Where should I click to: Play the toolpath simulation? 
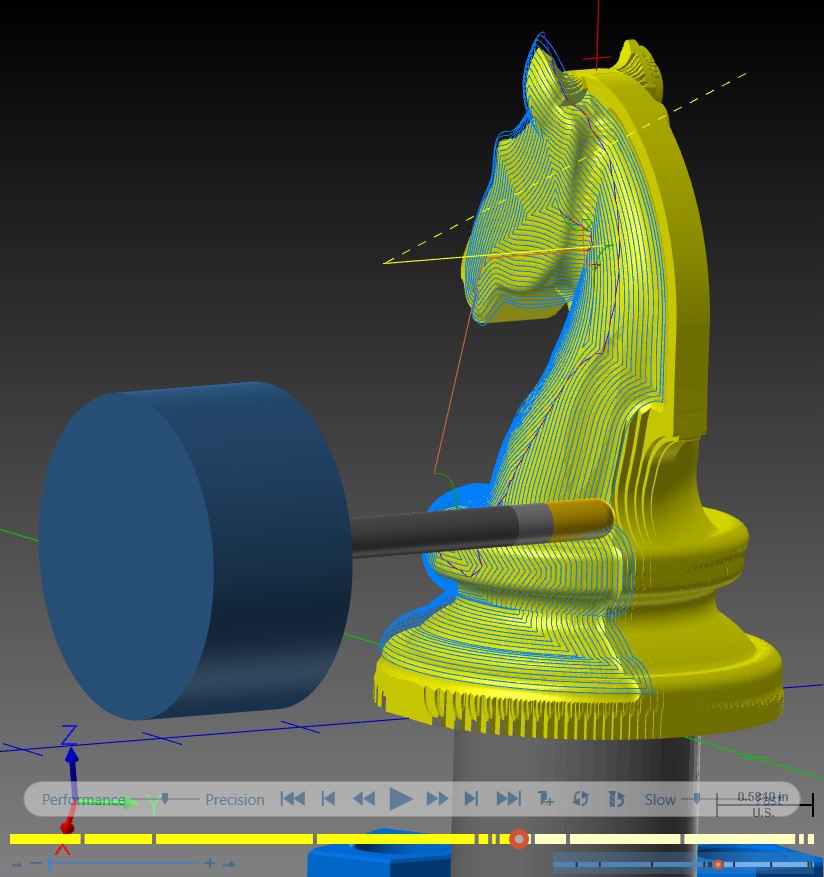[401, 799]
